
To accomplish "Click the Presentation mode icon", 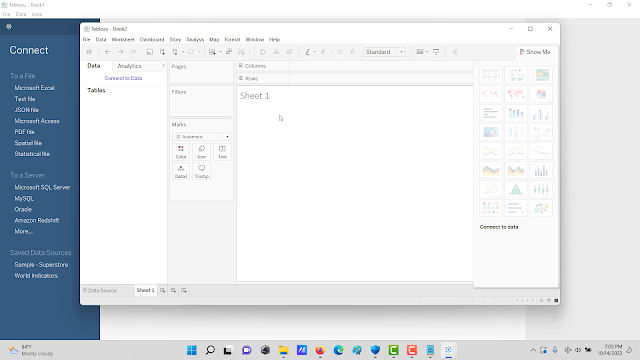I will pos(436,52).
